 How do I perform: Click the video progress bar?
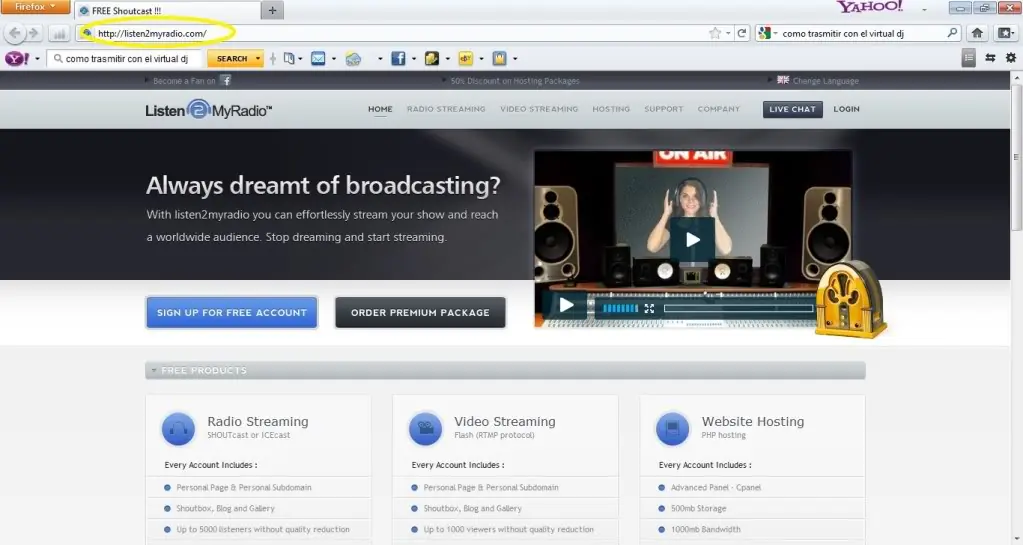point(739,308)
